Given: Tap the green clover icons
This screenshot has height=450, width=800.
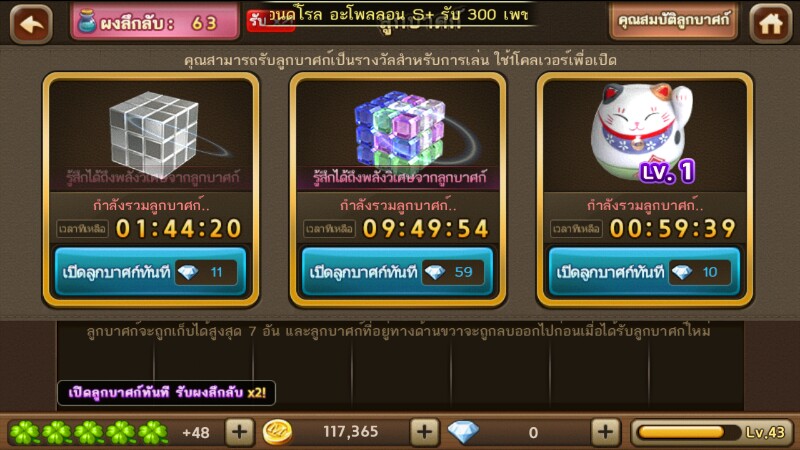Looking at the screenshot, I should [89, 433].
